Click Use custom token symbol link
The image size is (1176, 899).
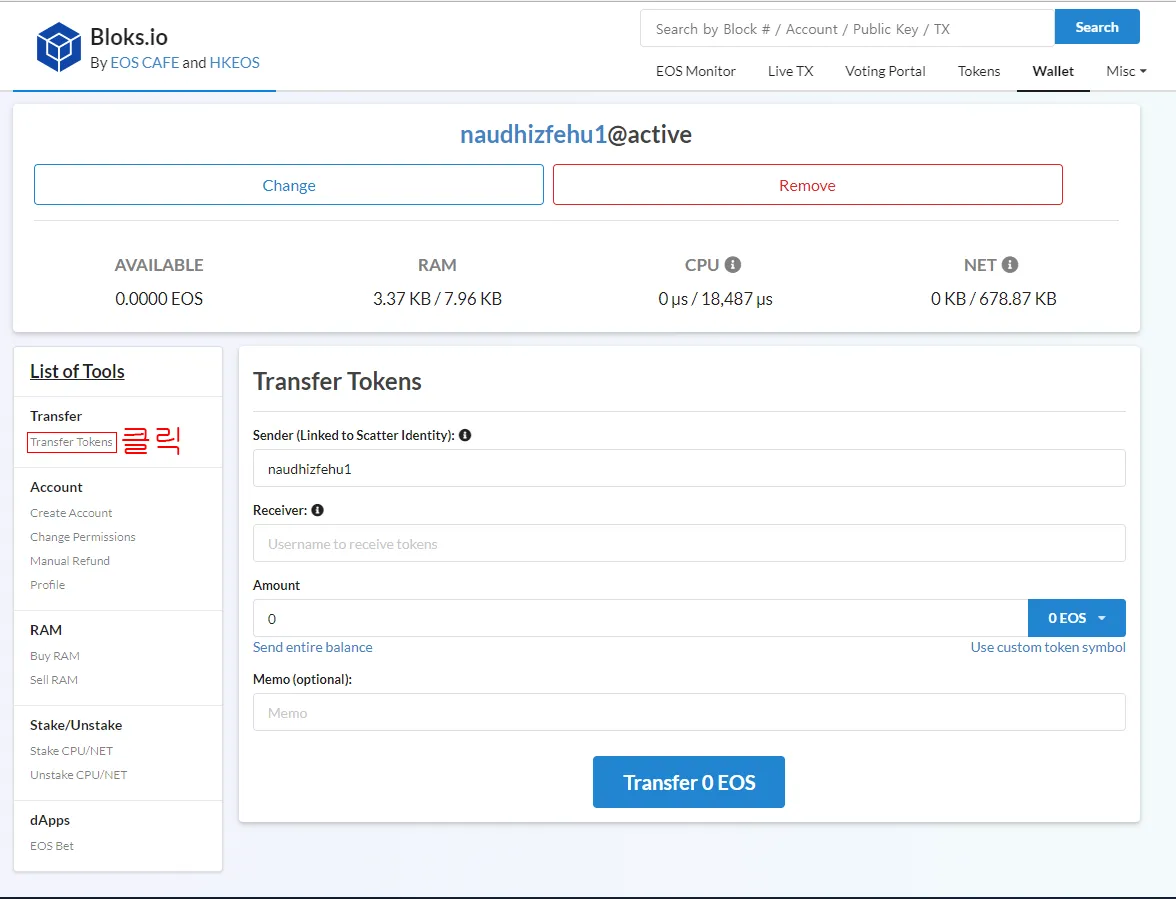[x=1048, y=647]
